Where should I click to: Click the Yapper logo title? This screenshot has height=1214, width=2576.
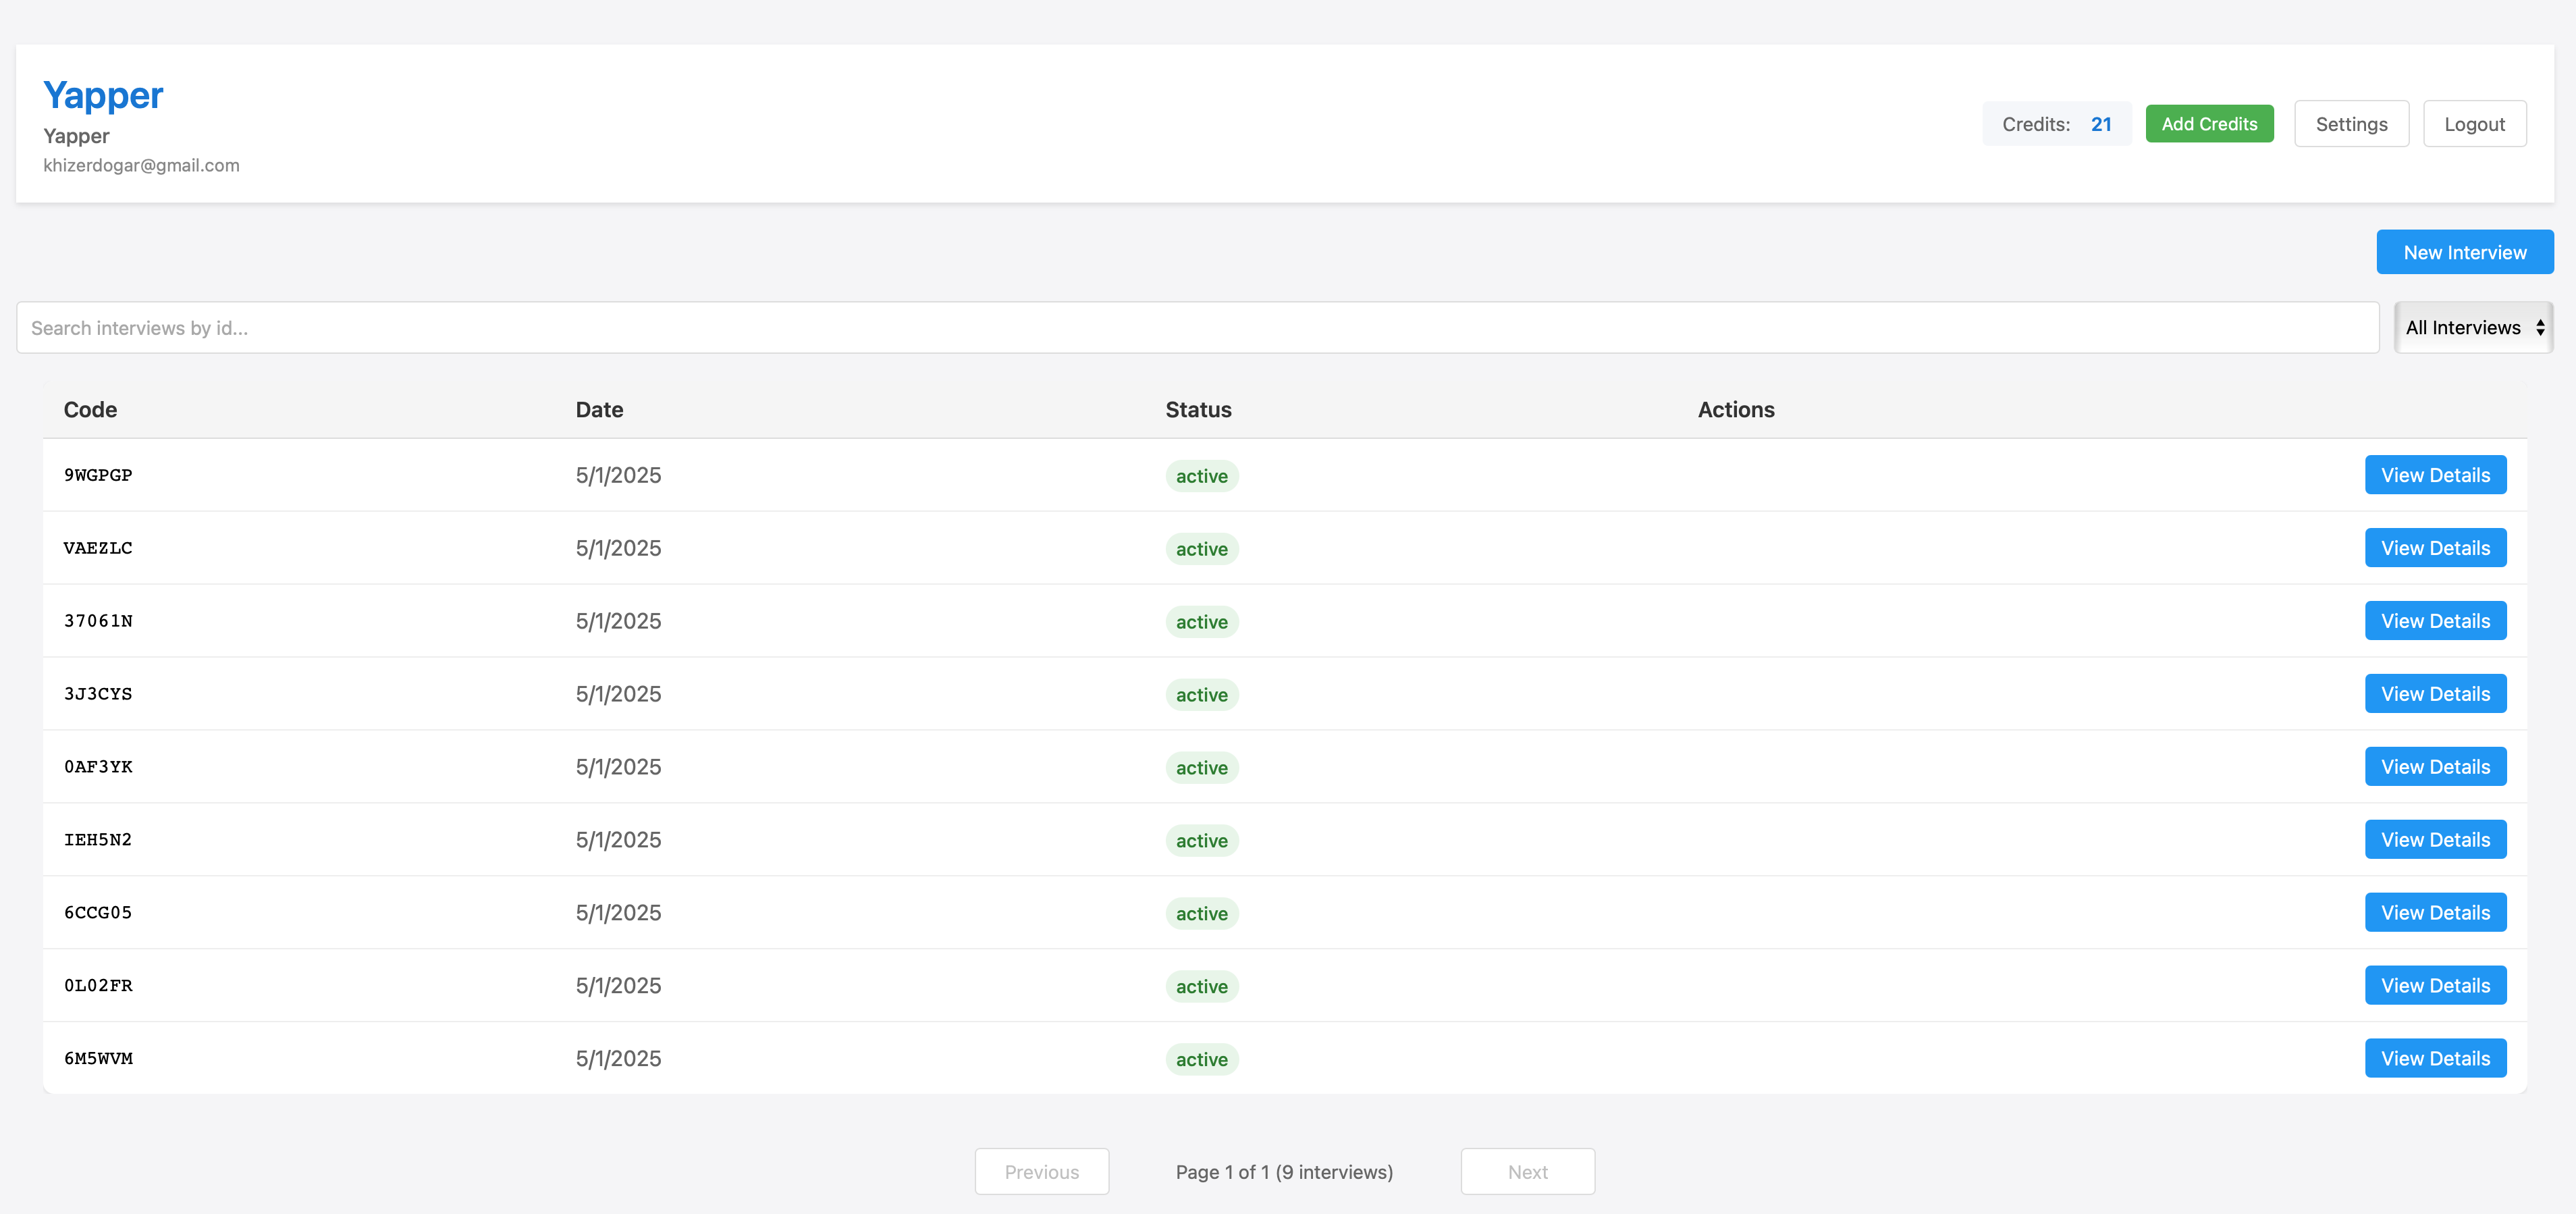[x=103, y=95]
